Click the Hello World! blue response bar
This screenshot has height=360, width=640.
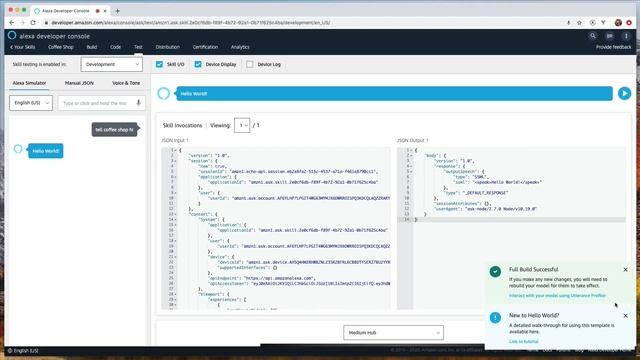(x=394, y=93)
